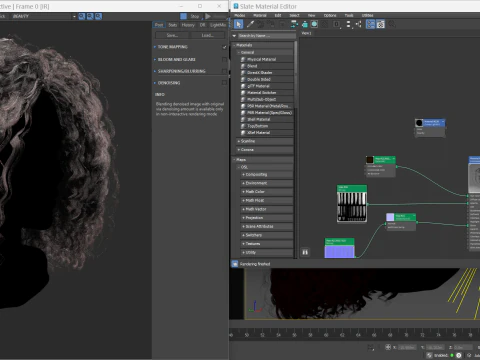The image size is (480, 360).
Task: Expand the Compositing OSL maps group
Action: 243,174
